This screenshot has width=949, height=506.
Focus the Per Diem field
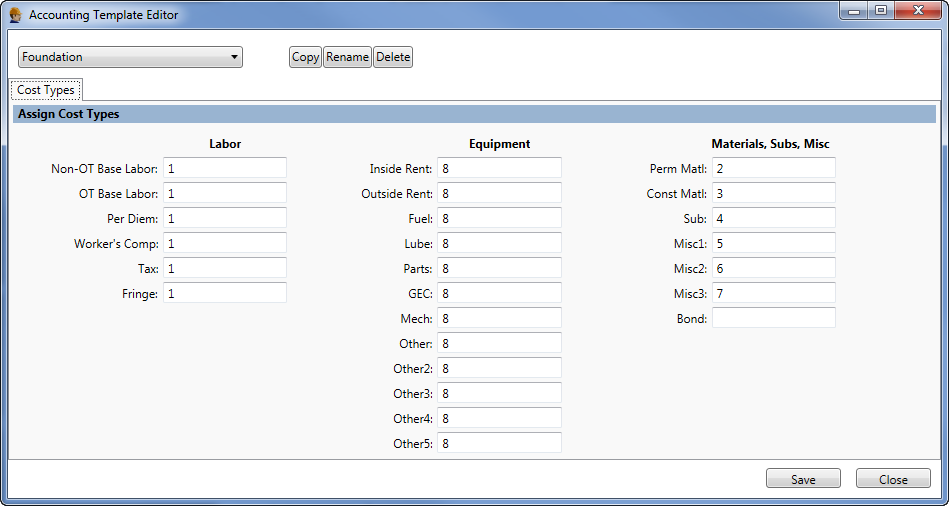pyautogui.click(x=225, y=218)
